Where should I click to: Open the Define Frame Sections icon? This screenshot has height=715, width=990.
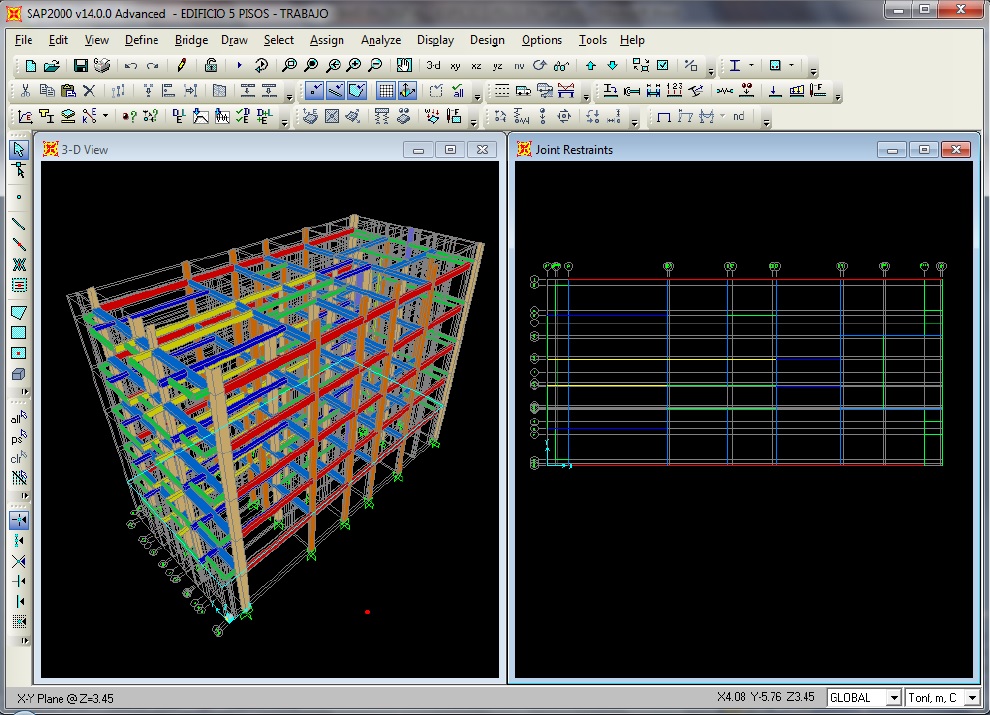point(46,116)
